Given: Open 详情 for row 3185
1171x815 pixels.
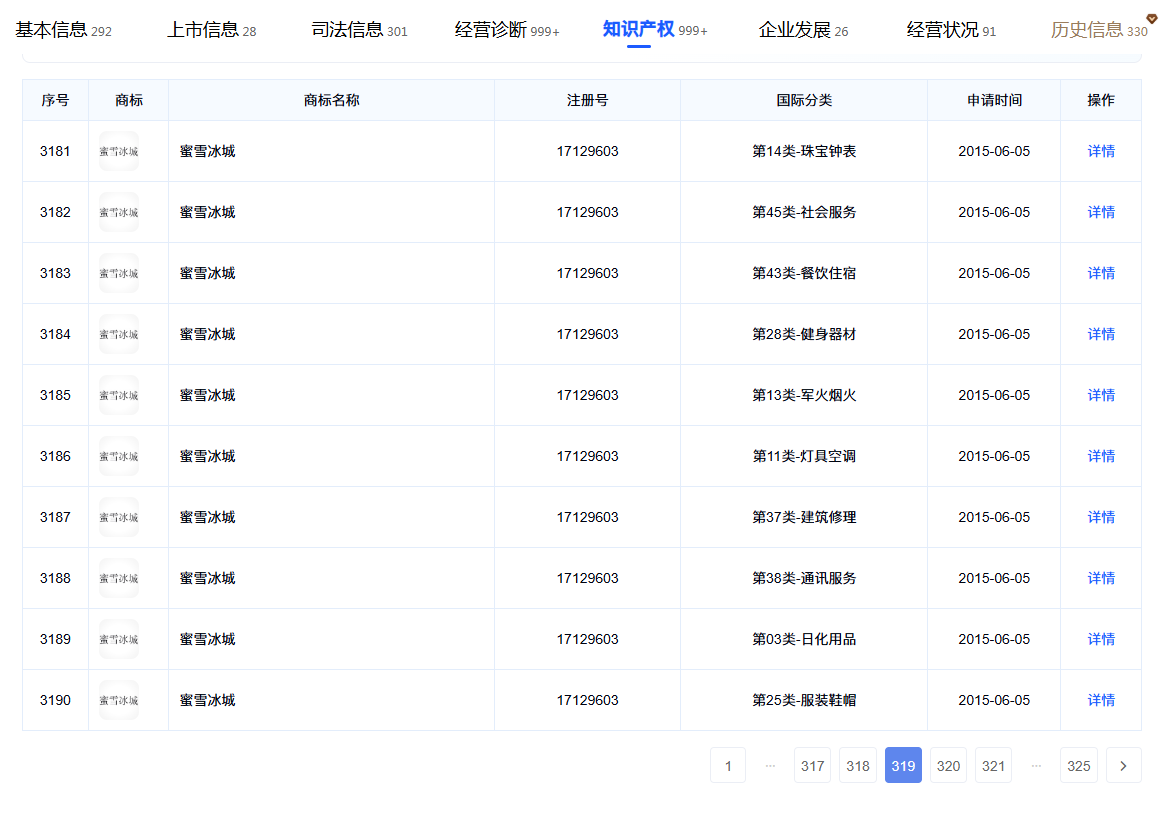Looking at the screenshot, I should click(1101, 395).
